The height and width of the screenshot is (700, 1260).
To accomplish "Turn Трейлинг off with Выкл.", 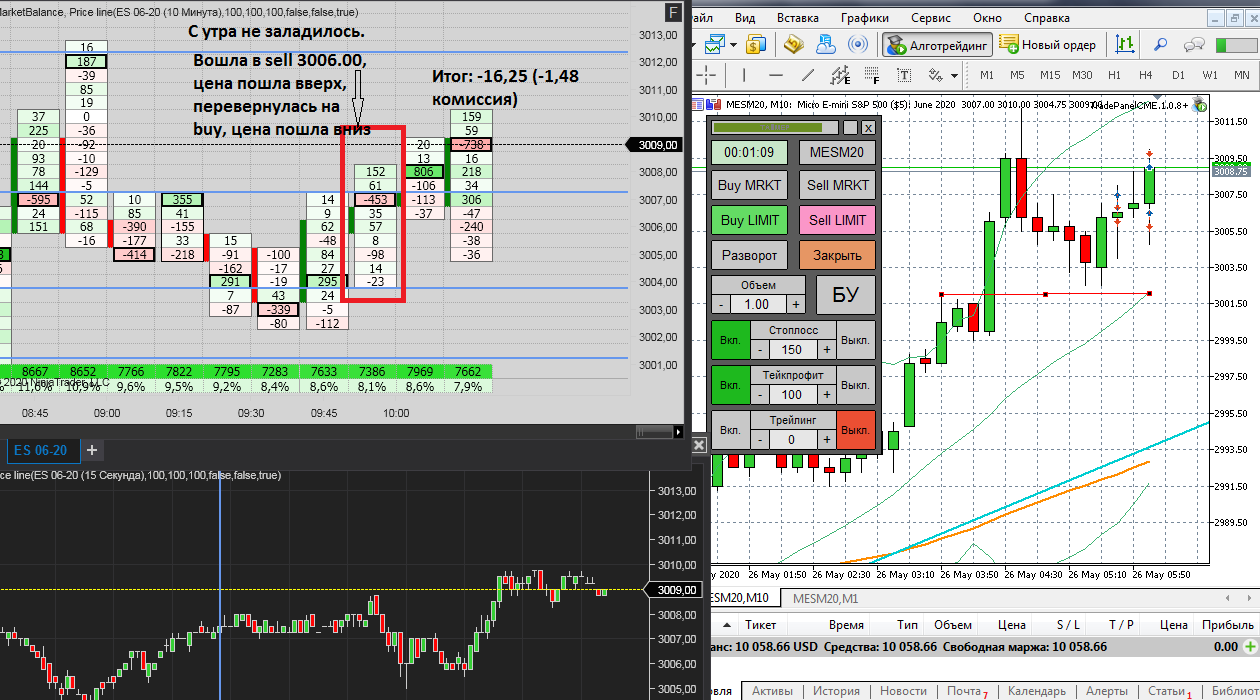I will click(855, 430).
